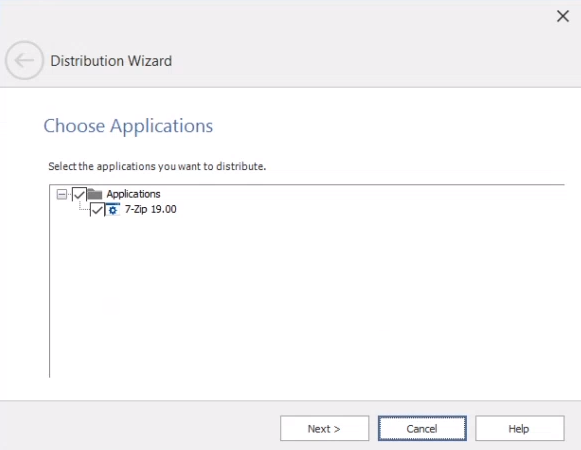Click blank footer area left of Next
The height and width of the screenshot is (450, 581).
pos(140,429)
